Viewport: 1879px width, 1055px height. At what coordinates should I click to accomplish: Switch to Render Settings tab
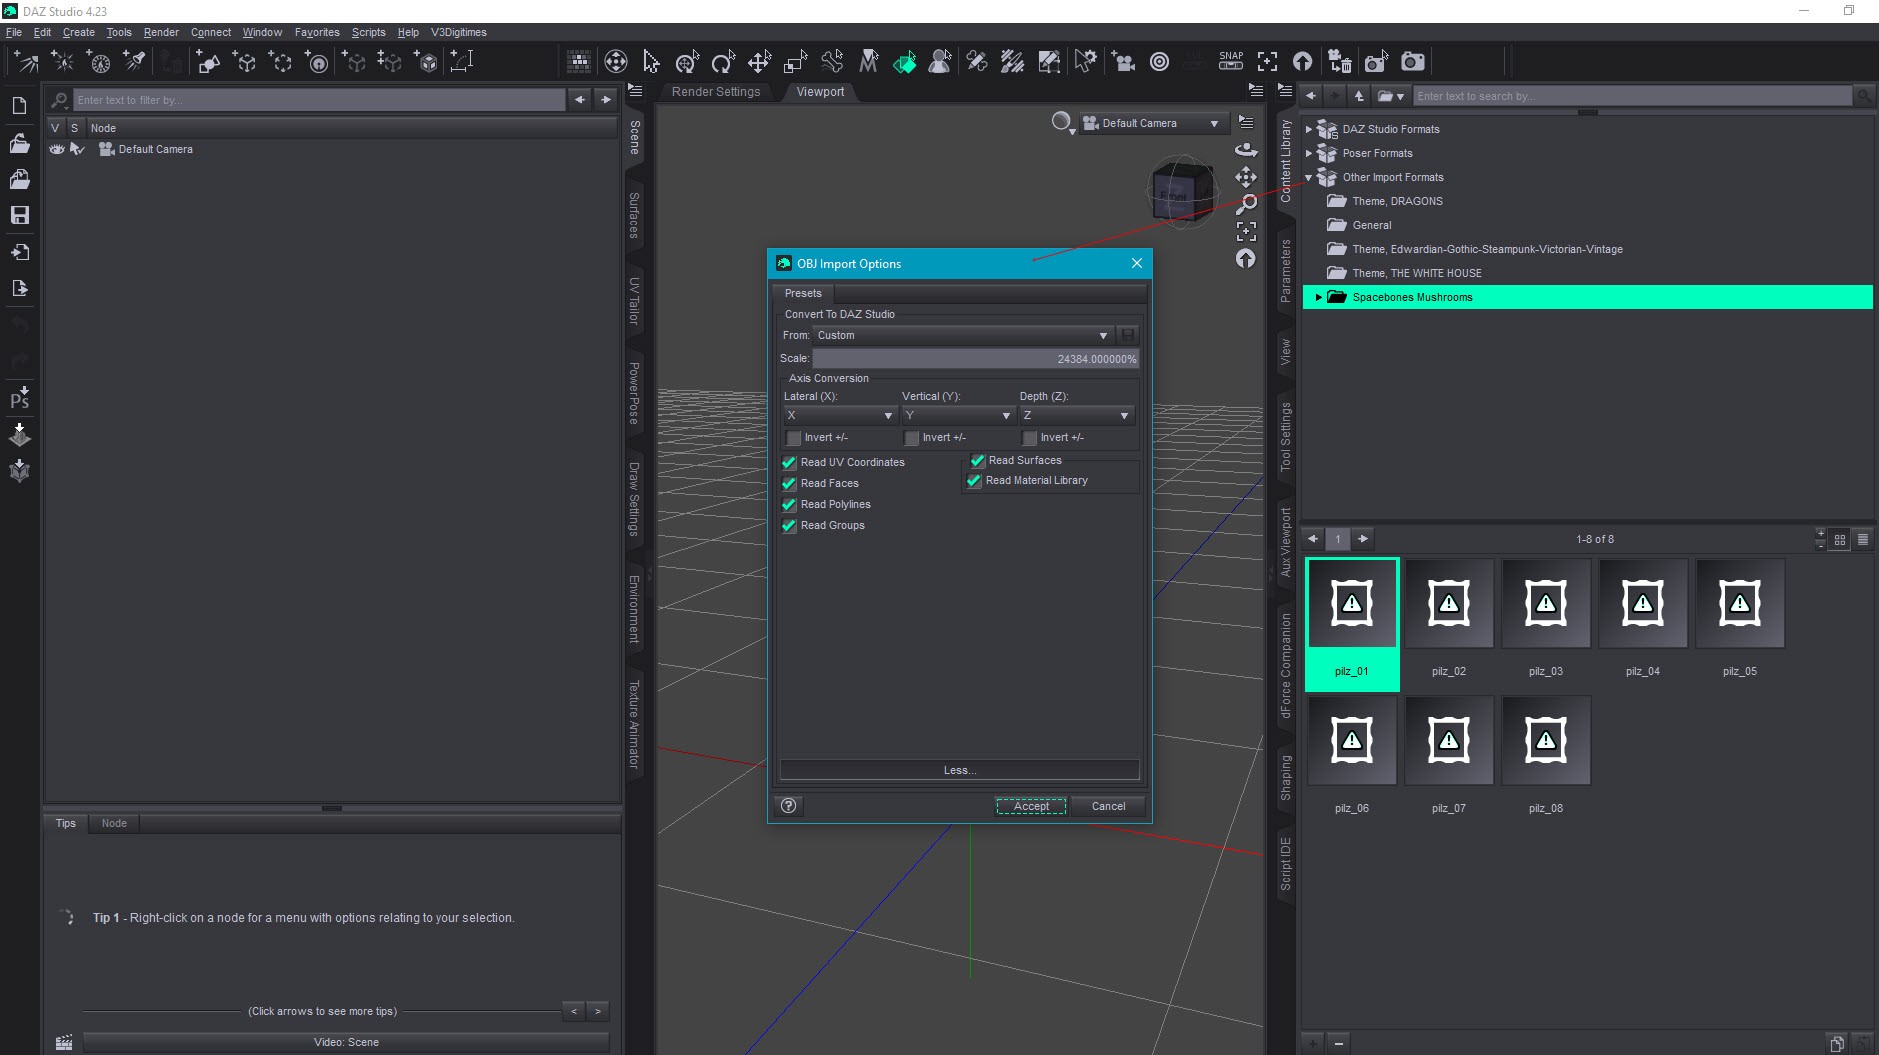tap(716, 92)
